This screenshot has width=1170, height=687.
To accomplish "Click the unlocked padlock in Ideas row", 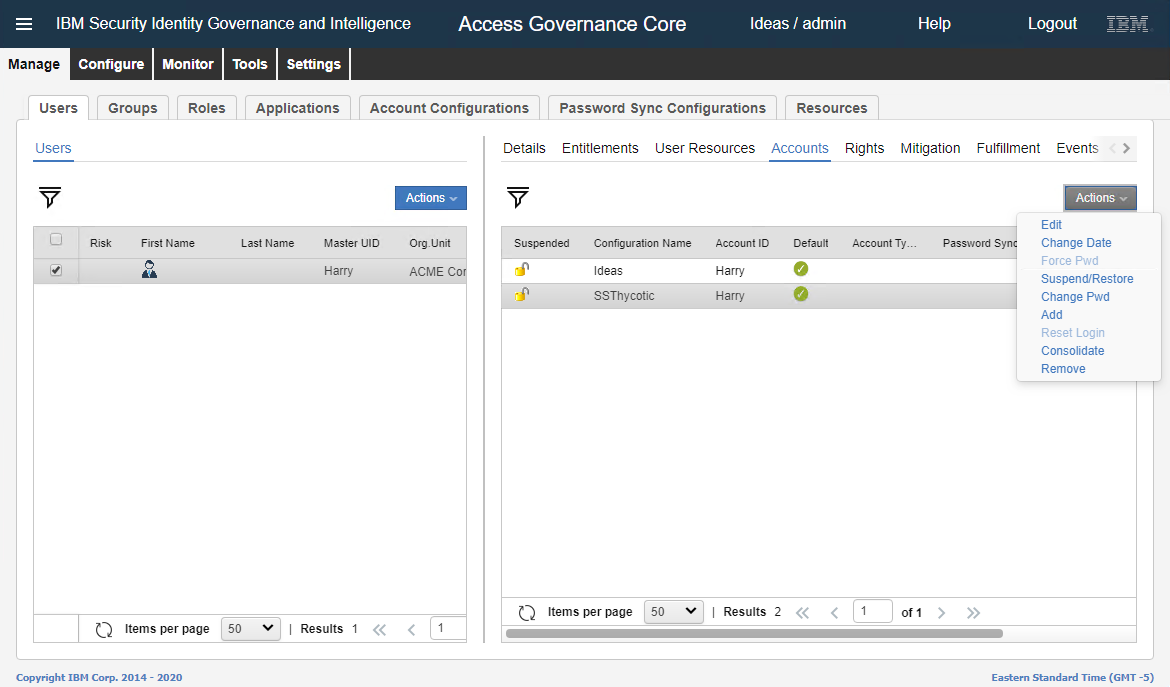I will [x=522, y=269].
